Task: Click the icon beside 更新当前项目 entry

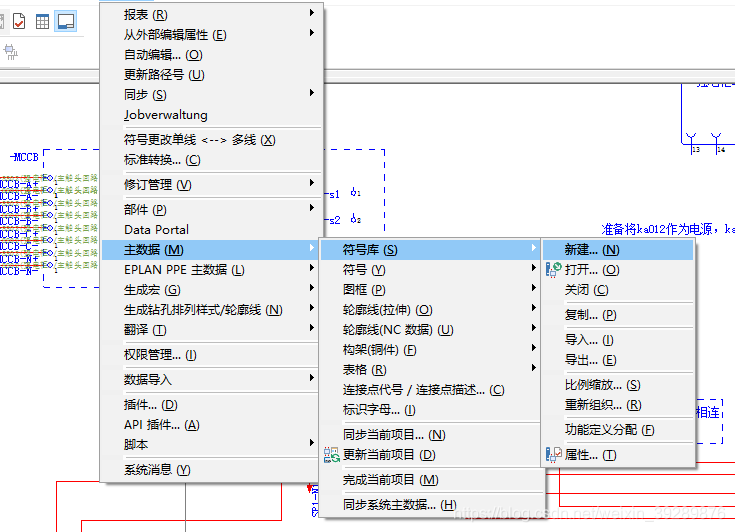Action: click(x=331, y=455)
